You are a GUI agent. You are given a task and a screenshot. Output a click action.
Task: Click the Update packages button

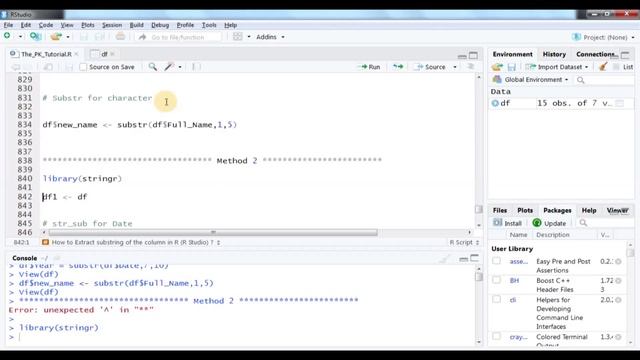(549, 223)
